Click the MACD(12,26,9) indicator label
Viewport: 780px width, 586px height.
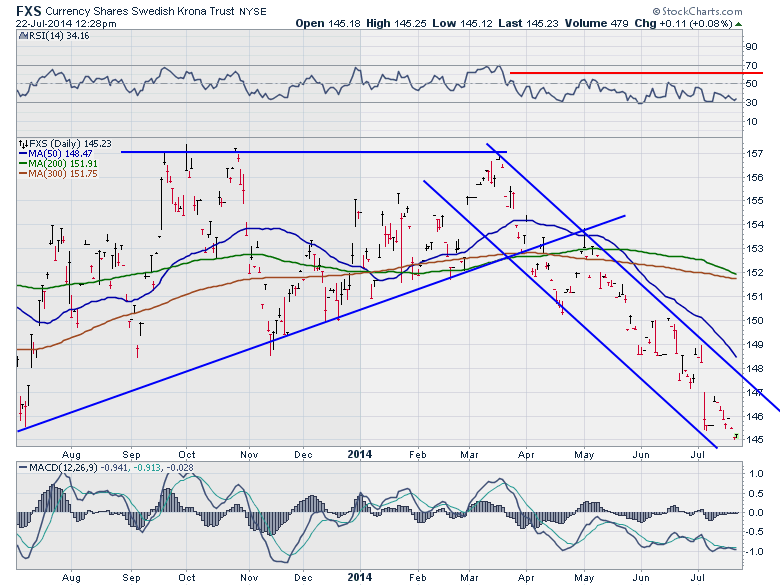64,468
